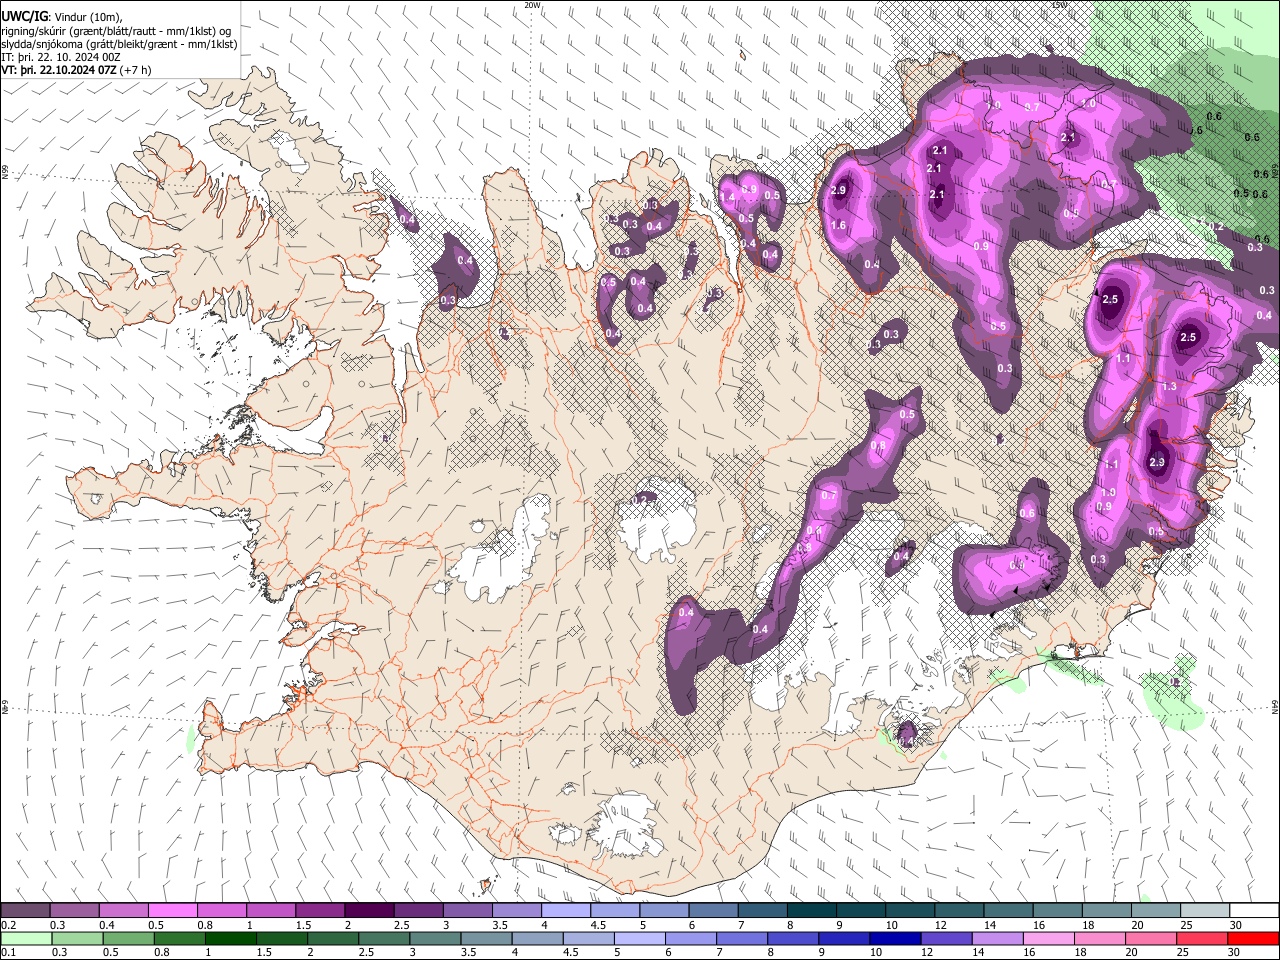Click the '0.8' label under the lower legend
The width and height of the screenshot is (1280, 960).
tap(162, 952)
